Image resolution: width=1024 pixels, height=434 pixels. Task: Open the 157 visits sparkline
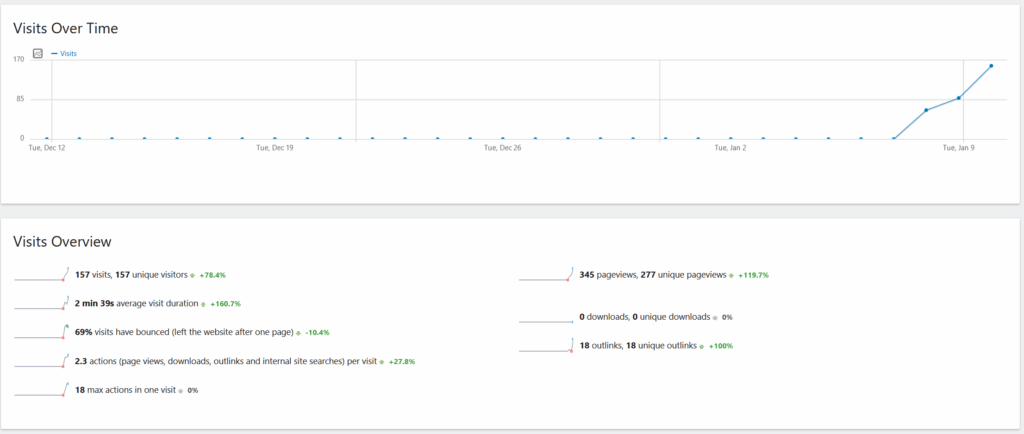click(x=42, y=274)
